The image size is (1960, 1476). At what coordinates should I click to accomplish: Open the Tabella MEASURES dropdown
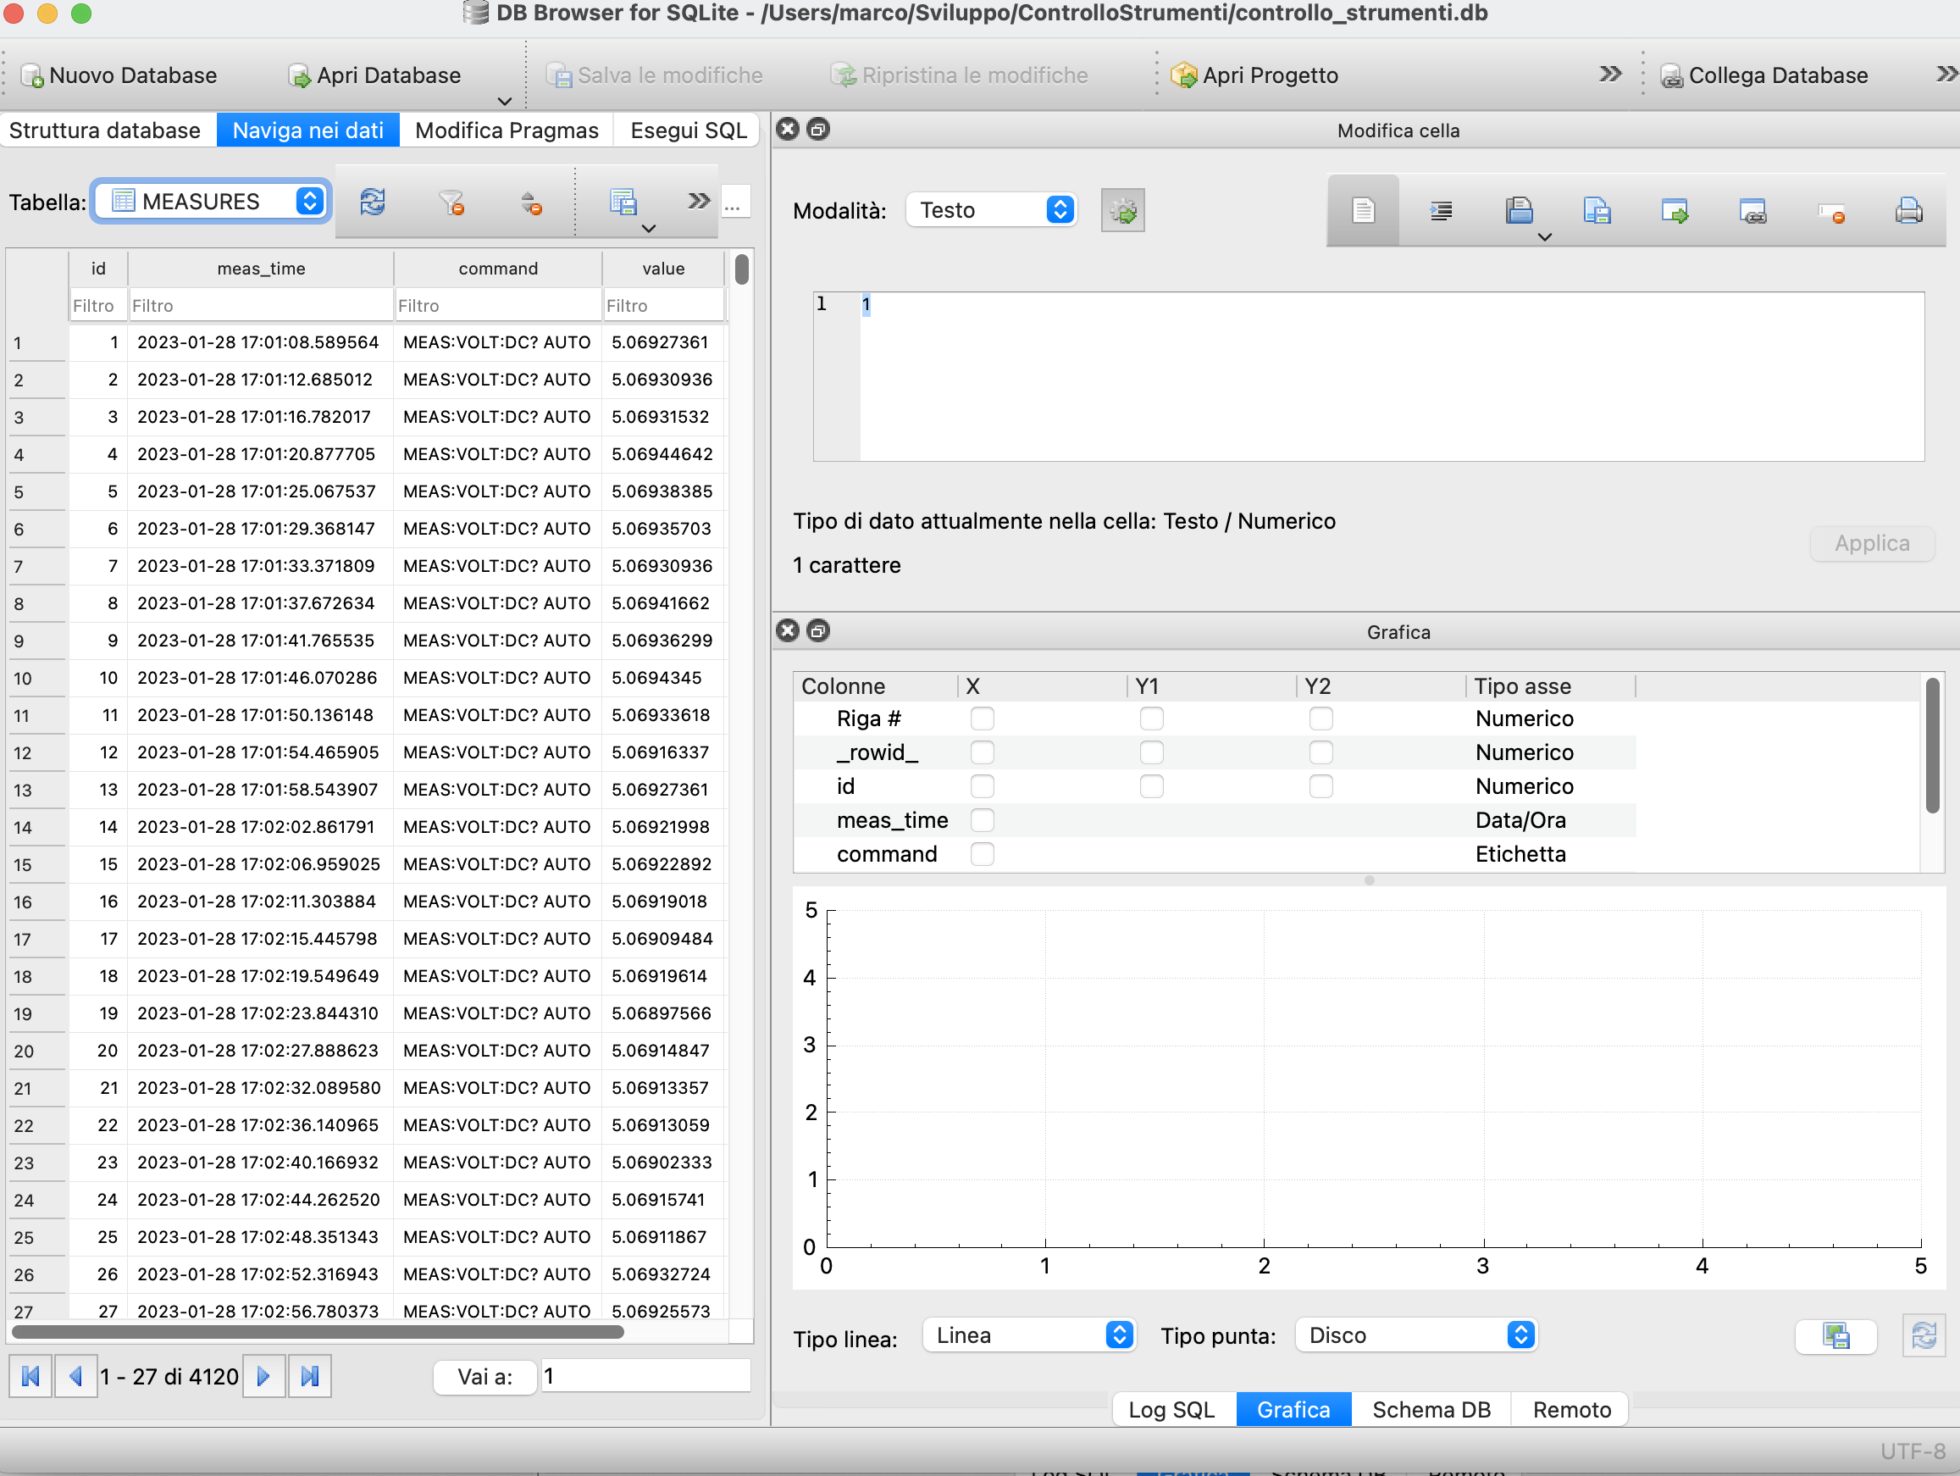(x=212, y=201)
